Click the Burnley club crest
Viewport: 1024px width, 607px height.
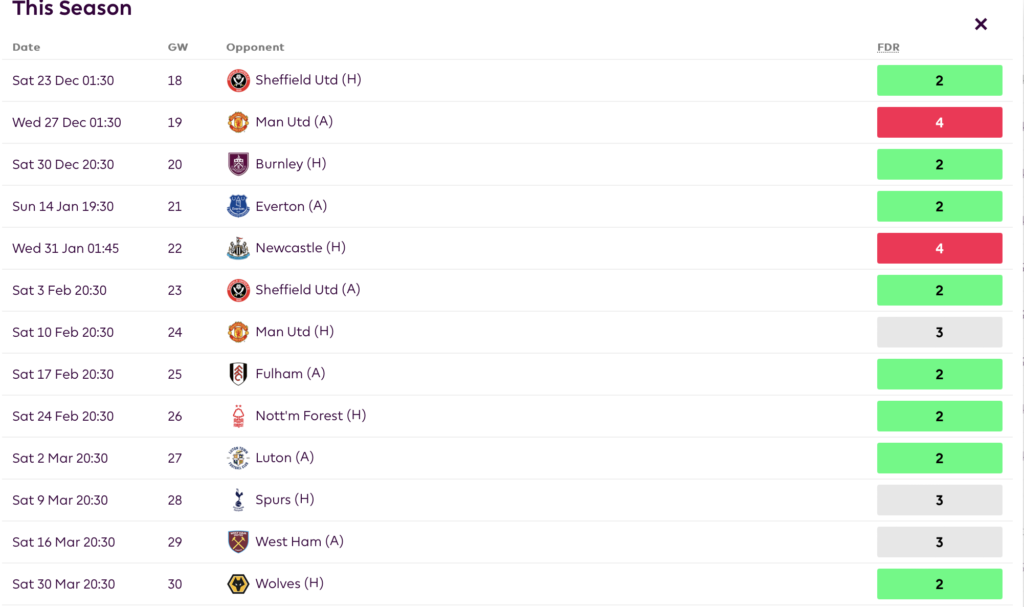coord(238,164)
